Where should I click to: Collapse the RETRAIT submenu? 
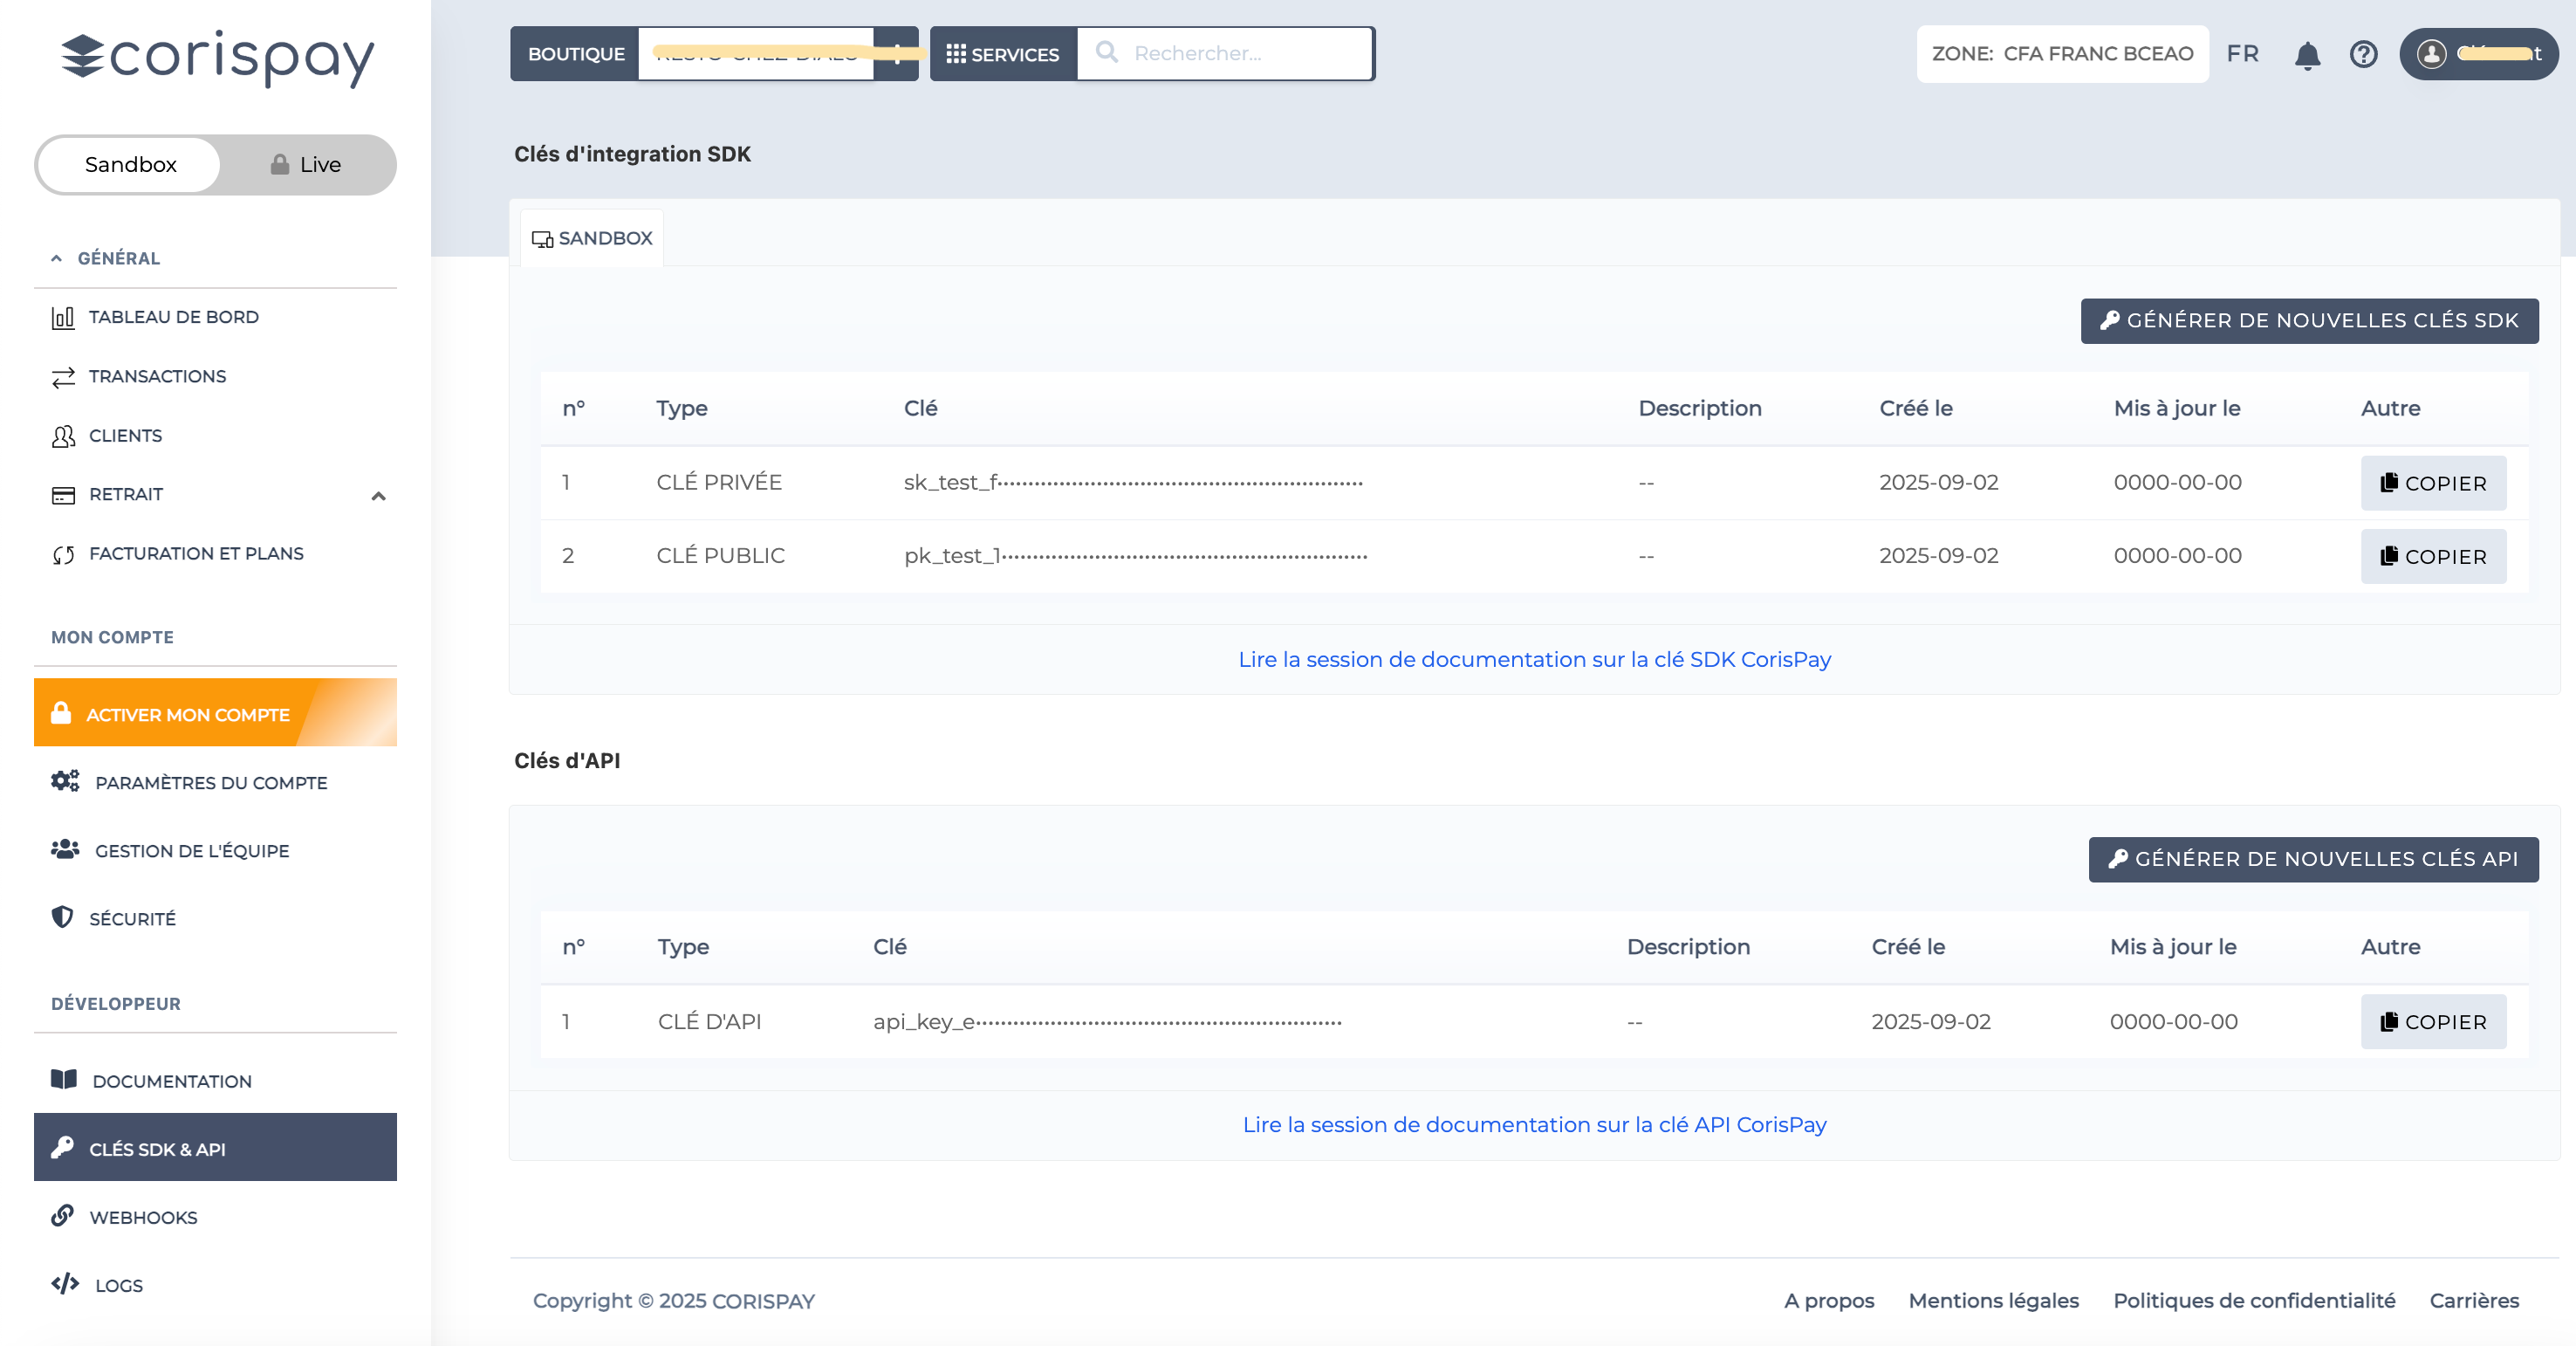[378, 495]
